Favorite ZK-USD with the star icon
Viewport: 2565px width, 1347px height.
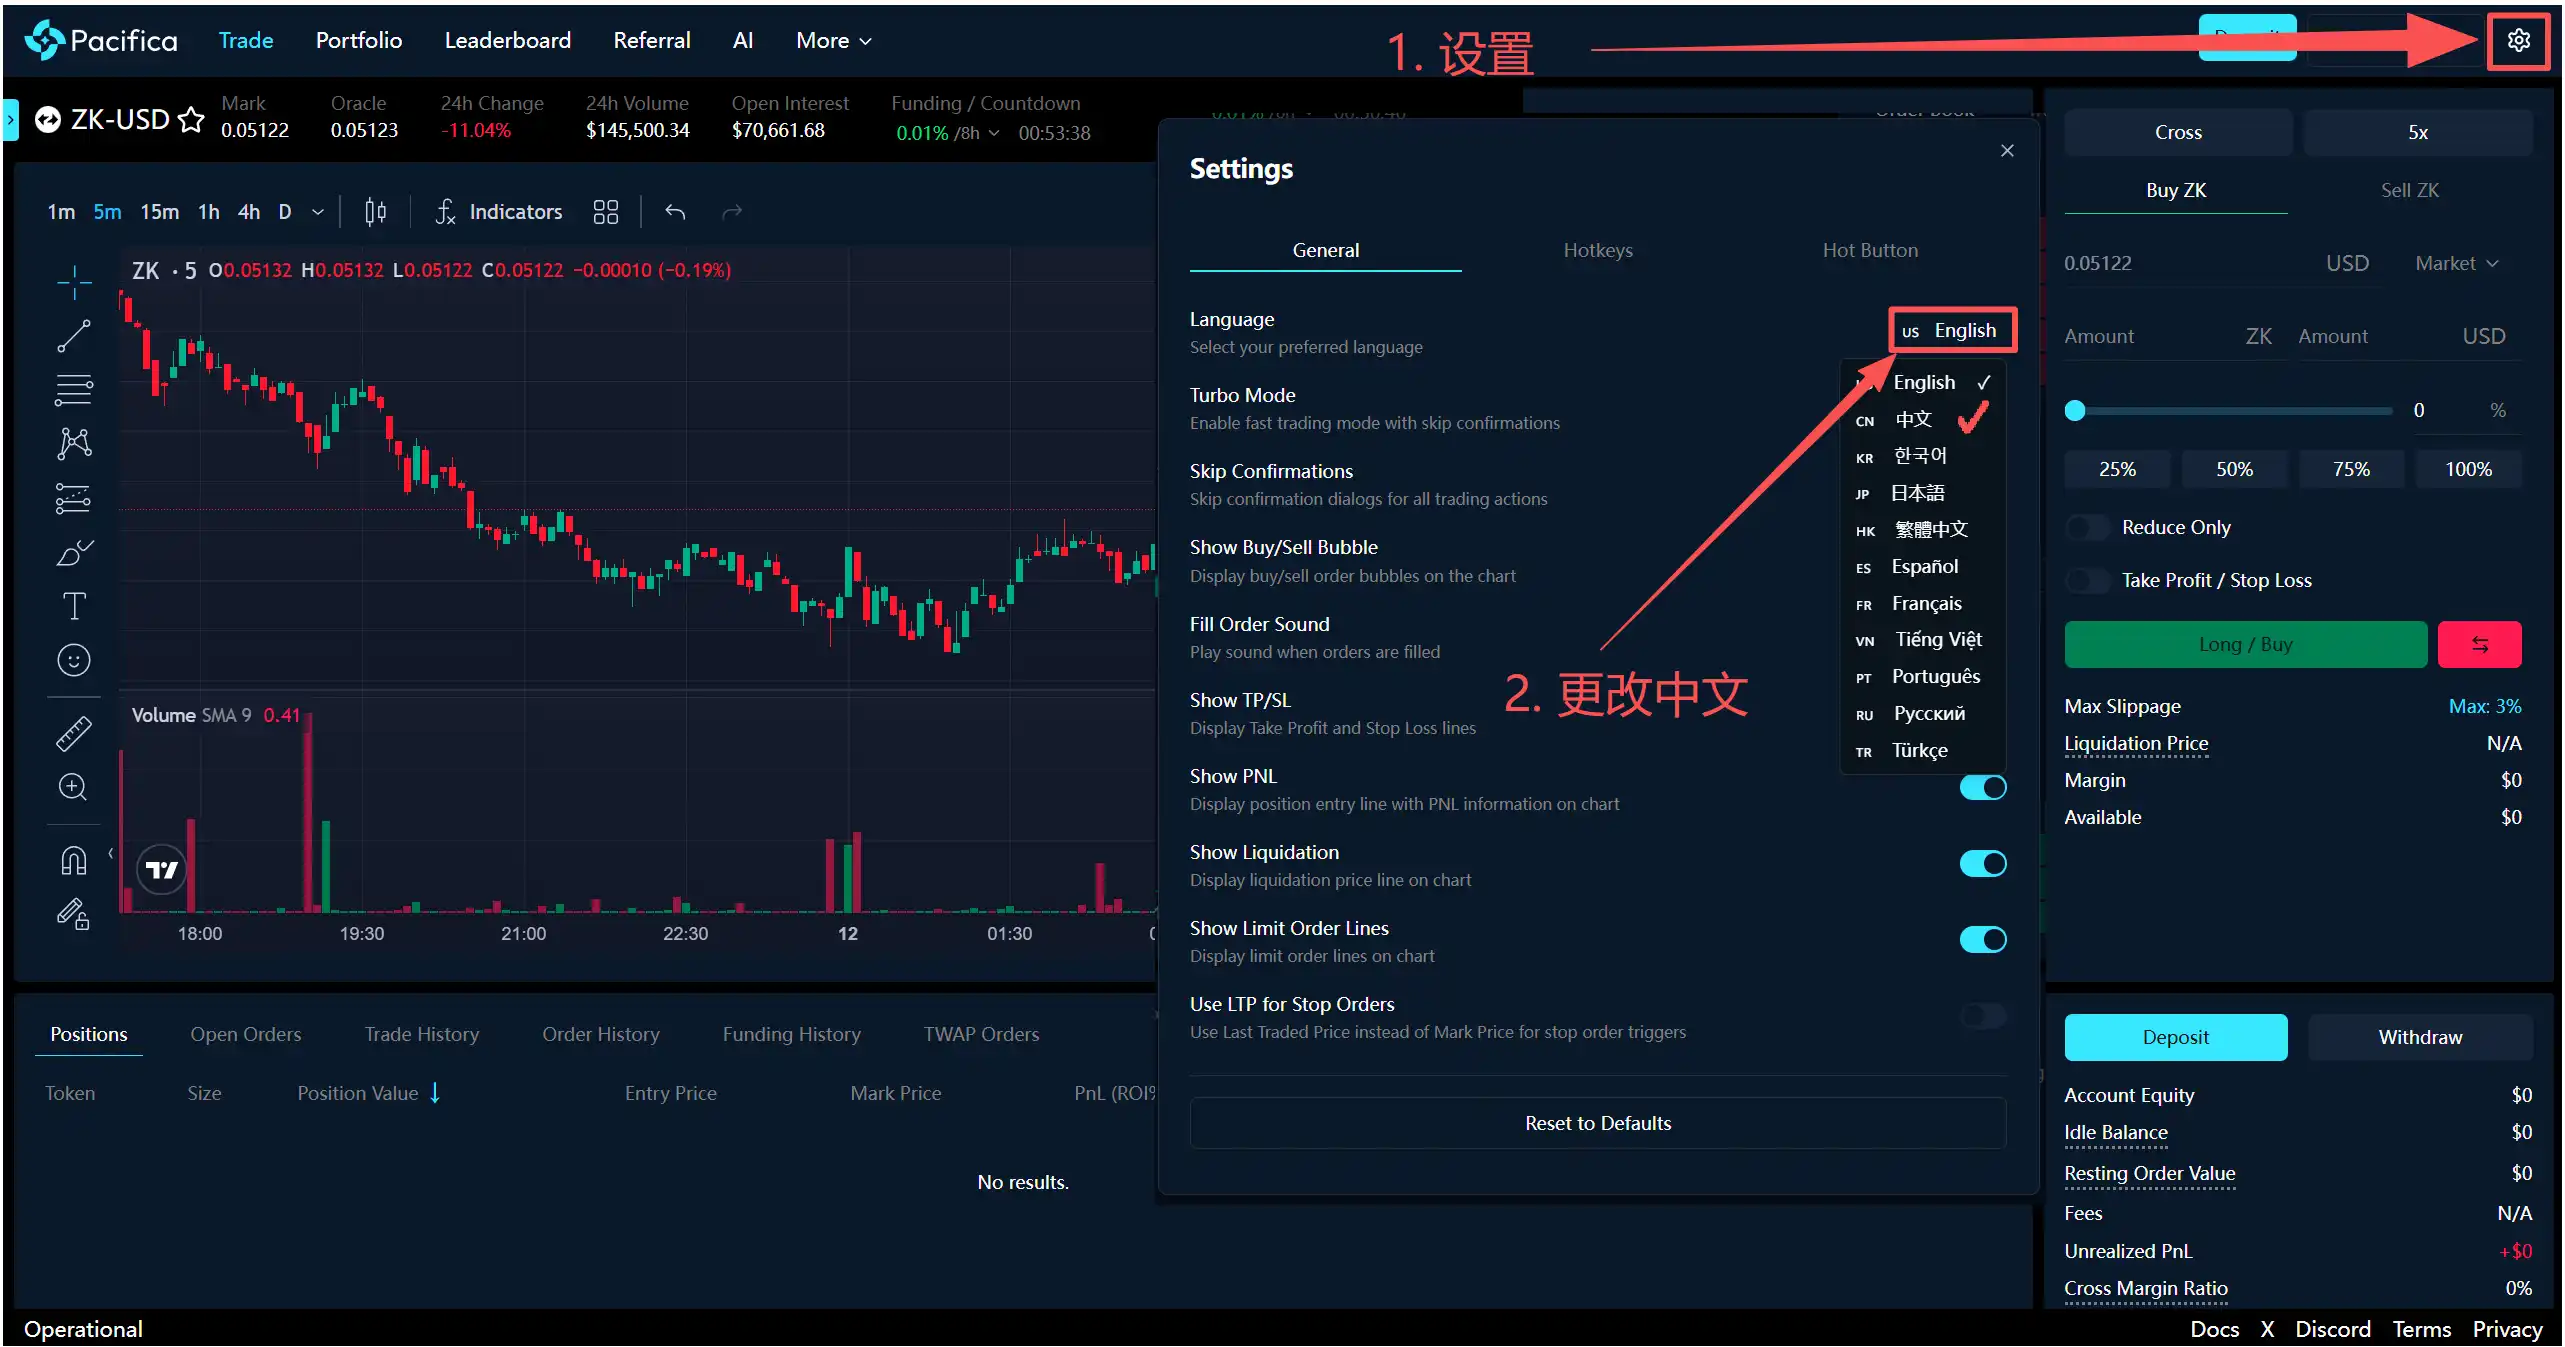[x=191, y=120]
